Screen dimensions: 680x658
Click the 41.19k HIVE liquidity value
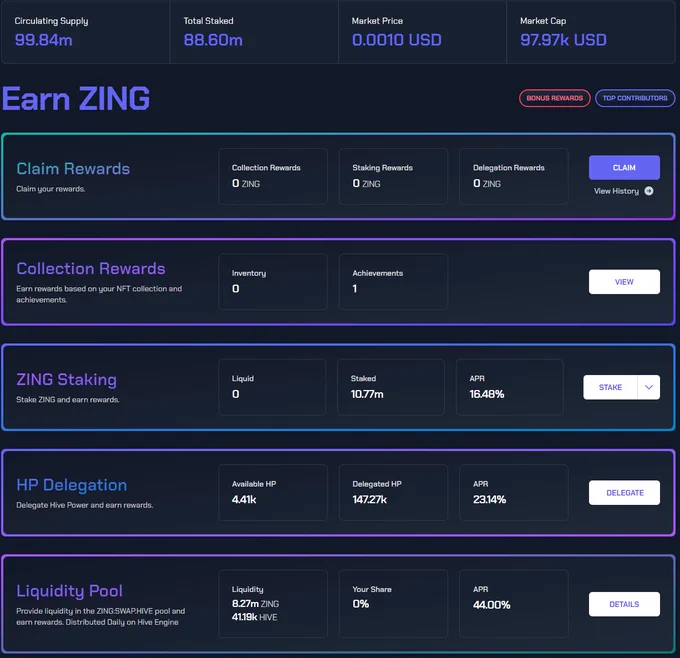[x=255, y=617]
